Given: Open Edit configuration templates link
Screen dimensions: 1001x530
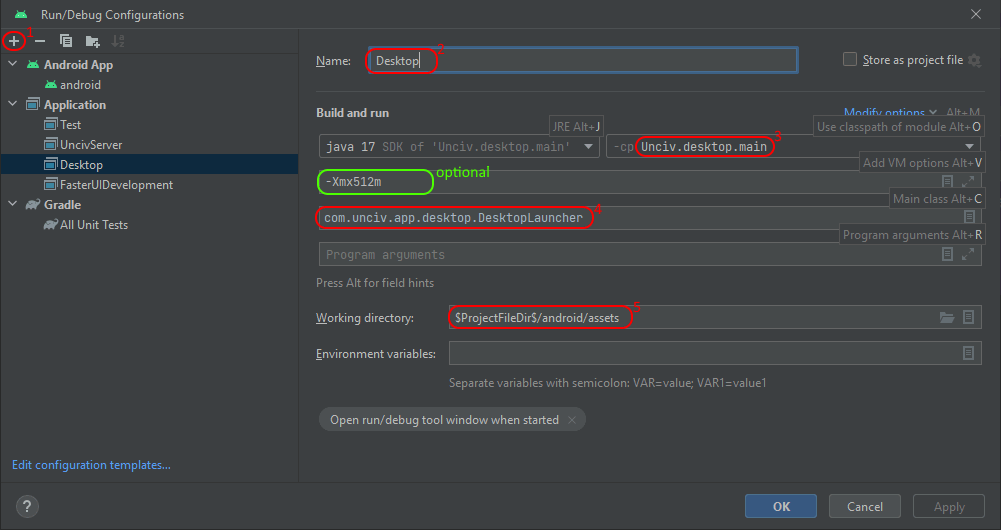Looking at the screenshot, I should coord(91,465).
